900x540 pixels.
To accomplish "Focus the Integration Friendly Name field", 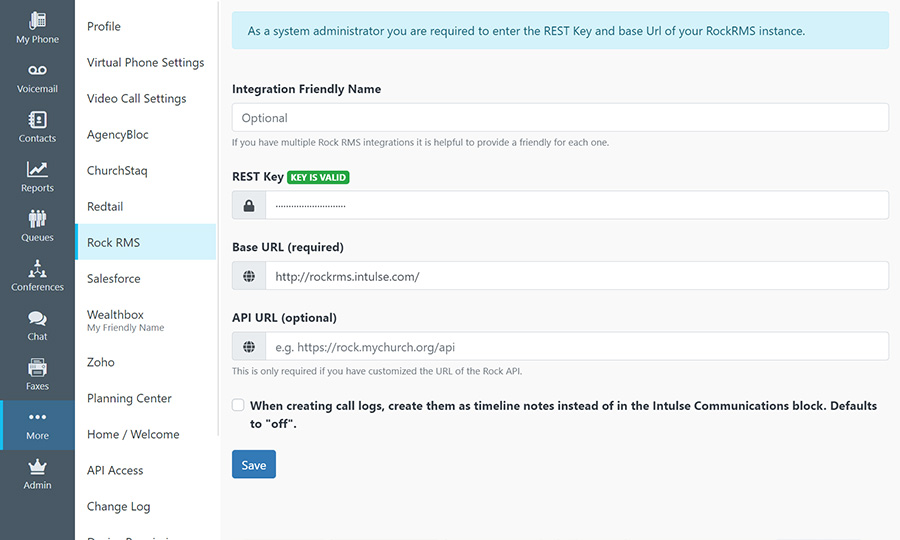I will point(560,118).
